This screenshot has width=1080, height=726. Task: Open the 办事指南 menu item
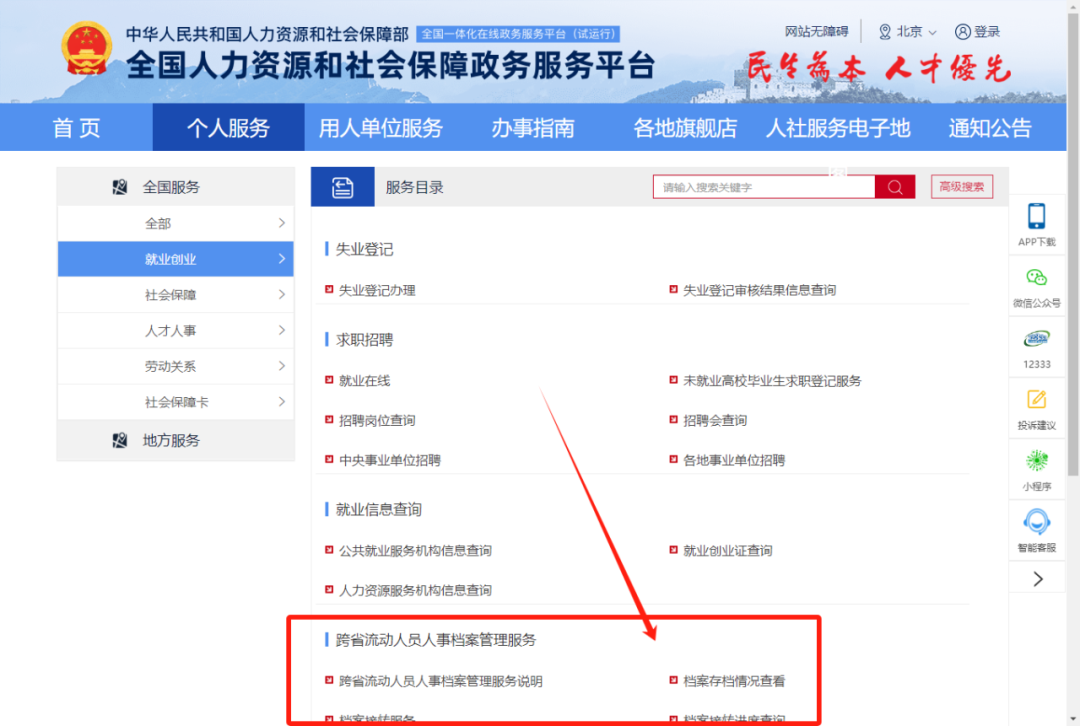click(x=533, y=127)
